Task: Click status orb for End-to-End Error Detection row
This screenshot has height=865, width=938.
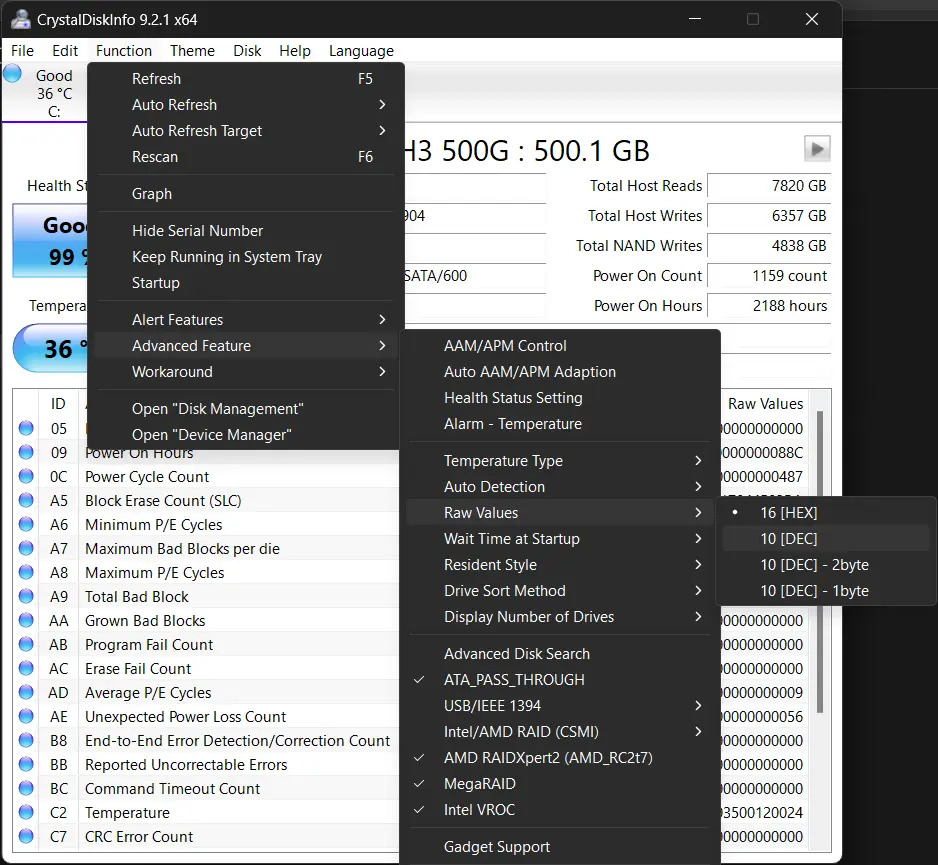Action: [26, 741]
